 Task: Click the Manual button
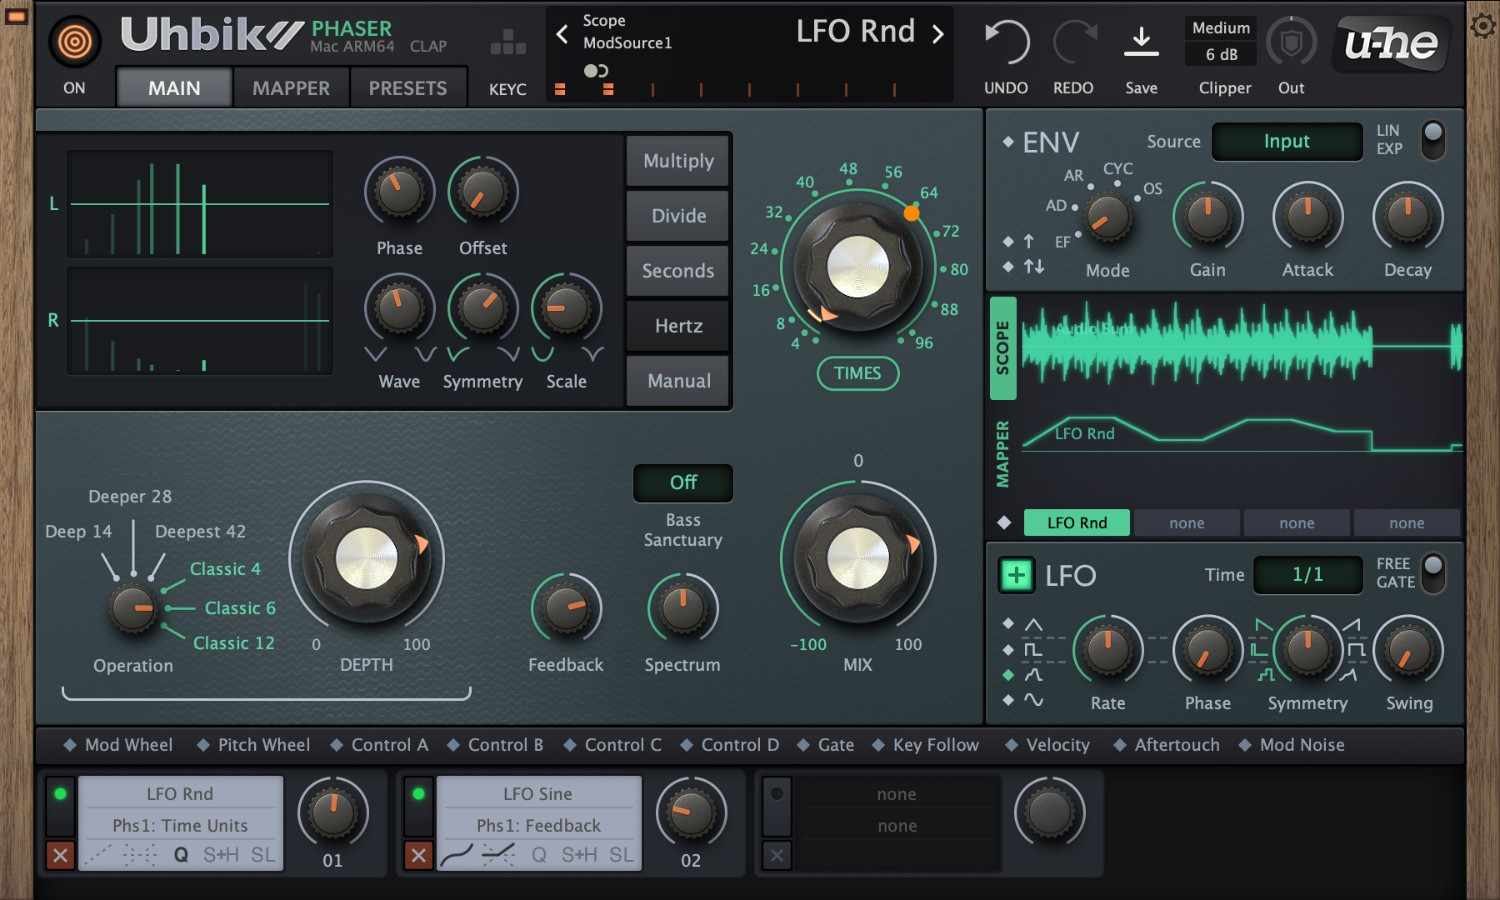(677, 380)
